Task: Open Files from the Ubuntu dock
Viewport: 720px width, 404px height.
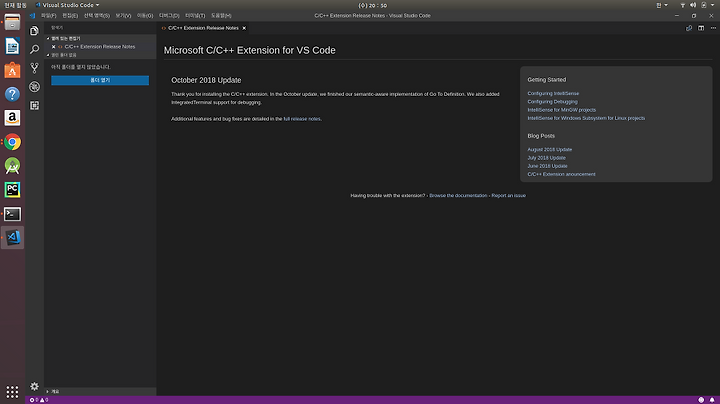Action: click(x=12, y=22)
